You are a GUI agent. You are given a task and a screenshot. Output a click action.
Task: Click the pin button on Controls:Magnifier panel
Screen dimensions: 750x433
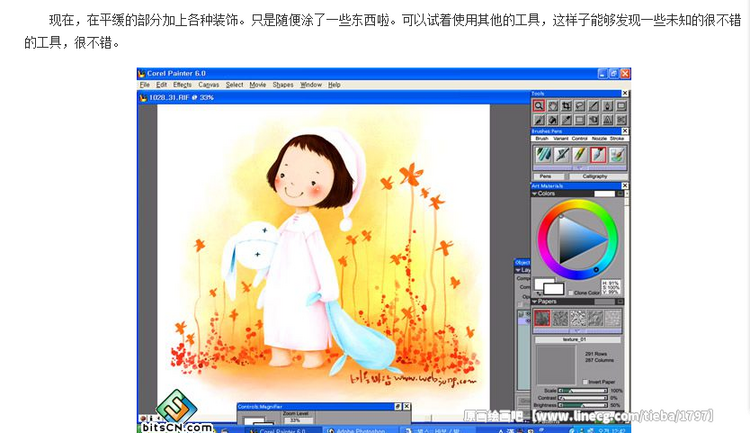point(397,406)
